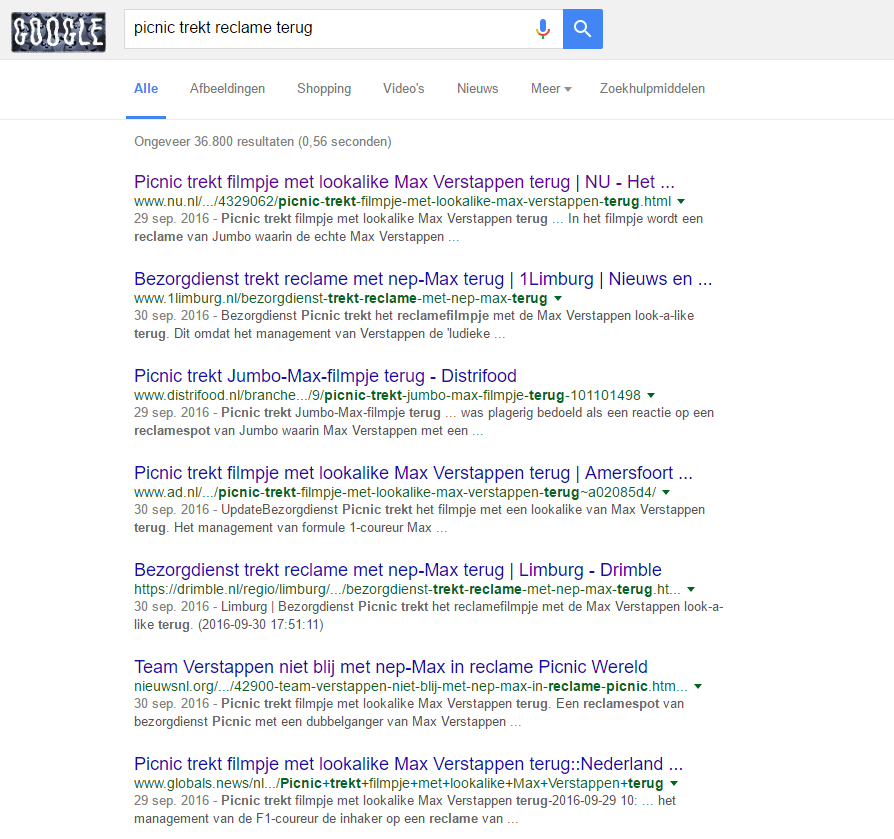Click the www.1limburg.nl green URL text
894x839 pixels.
(340, 298)
